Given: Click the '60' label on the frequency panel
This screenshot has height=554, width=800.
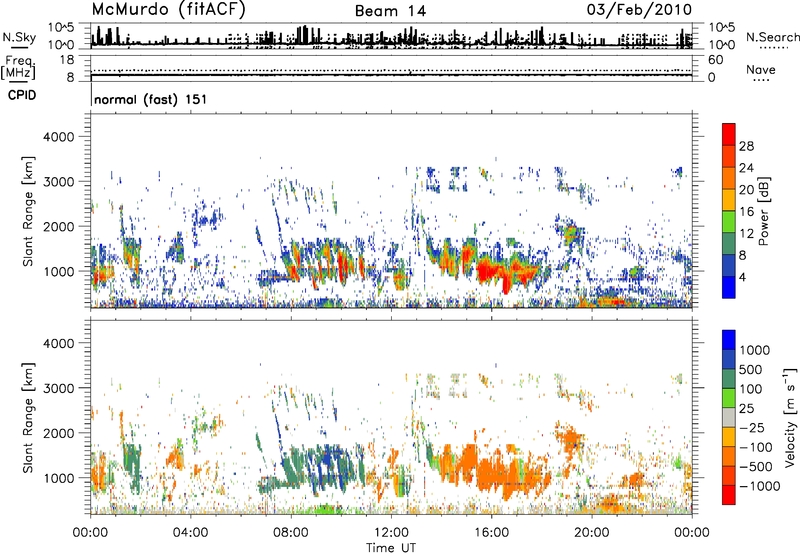Looking at the screenshot, I should 715,60.
